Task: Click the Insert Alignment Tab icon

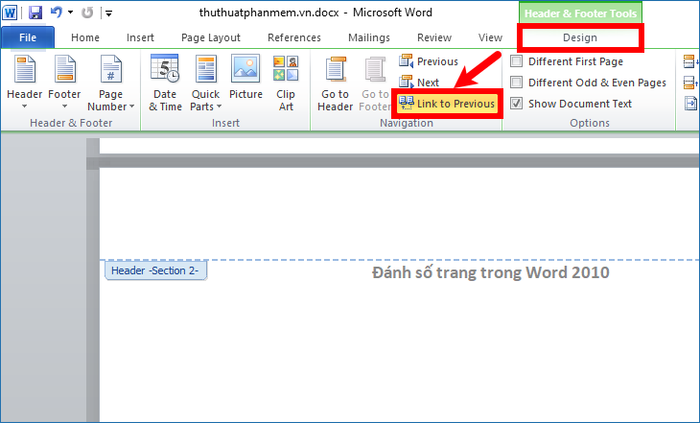Action: click(691, 104)
